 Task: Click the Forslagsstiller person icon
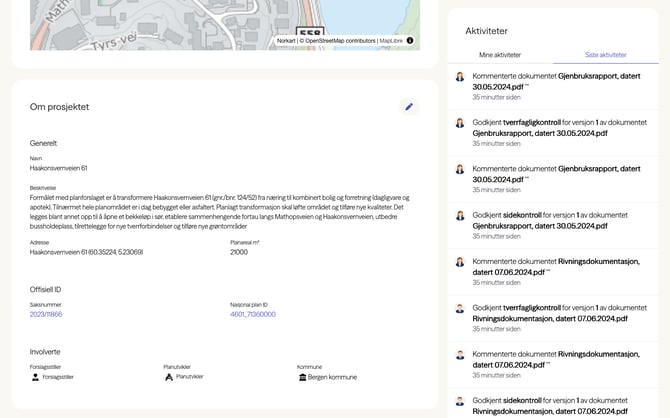pyautogui.click(x=35, y=377)
